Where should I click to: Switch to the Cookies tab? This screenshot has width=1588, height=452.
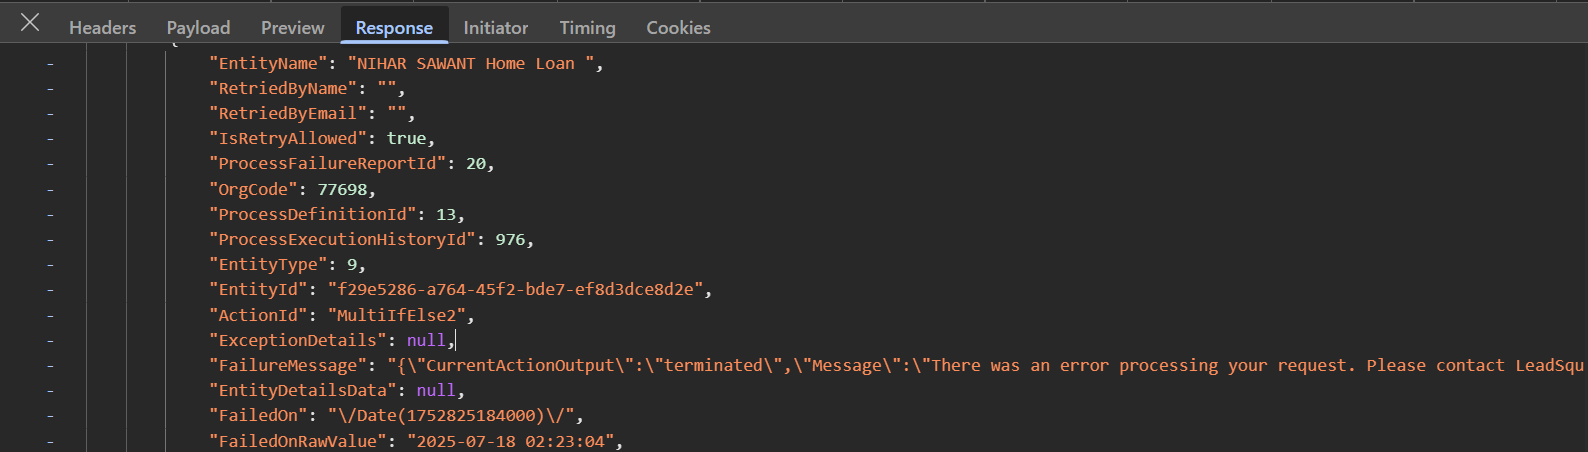coord(678,28)
